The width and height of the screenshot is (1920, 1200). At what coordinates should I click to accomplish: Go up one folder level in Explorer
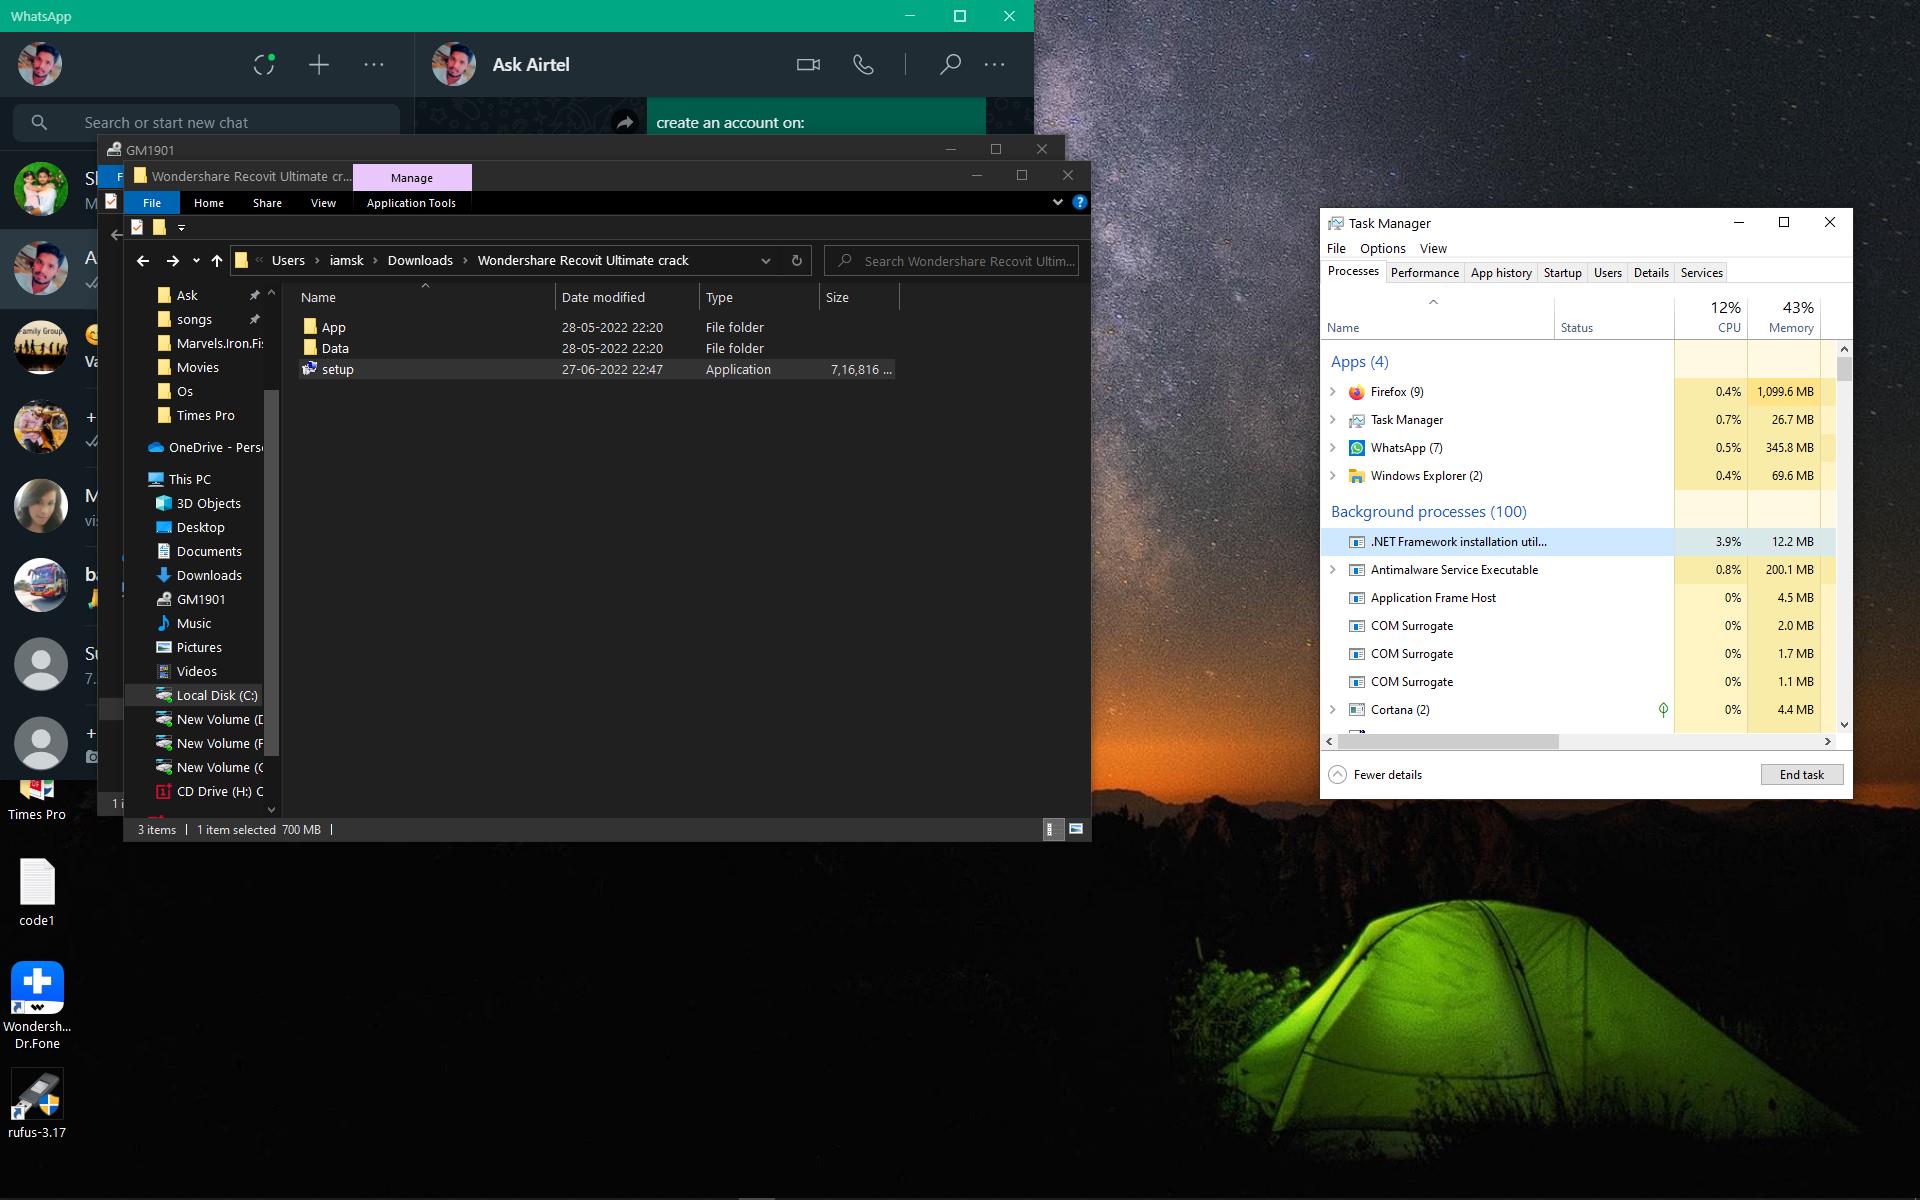pos(217,261)
